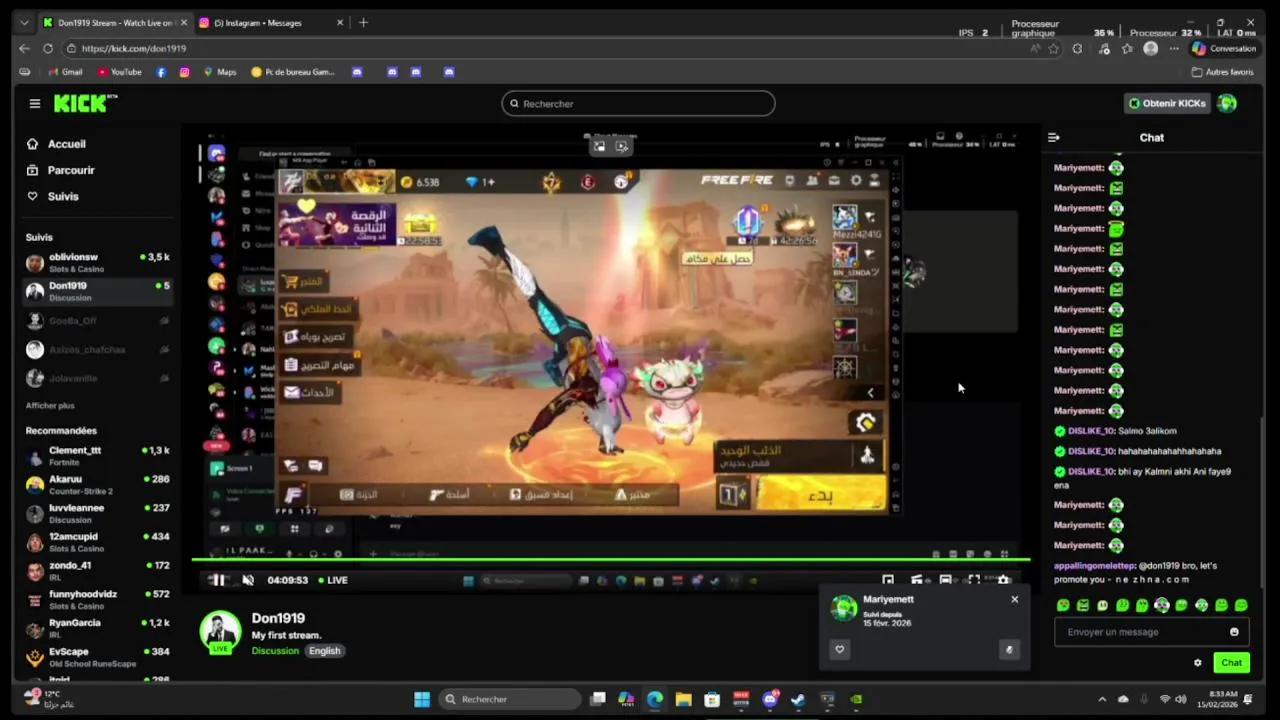Click mute icon on Mariyemett card
This screenshot has height=720, width=1280.
[x=1008, y=649]
